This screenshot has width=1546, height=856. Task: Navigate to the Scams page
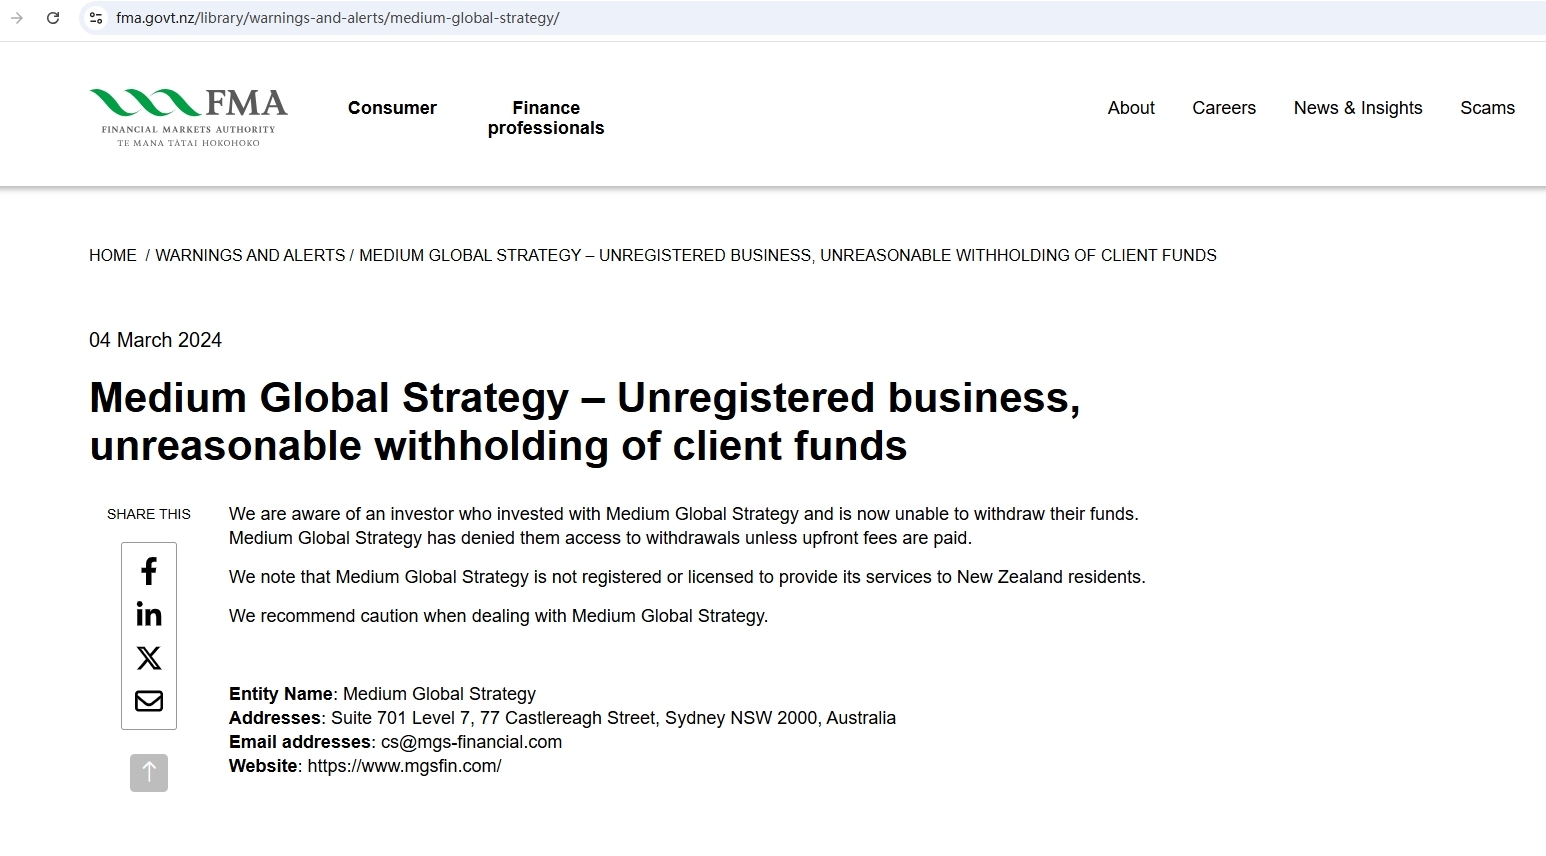click(1487, 108)
